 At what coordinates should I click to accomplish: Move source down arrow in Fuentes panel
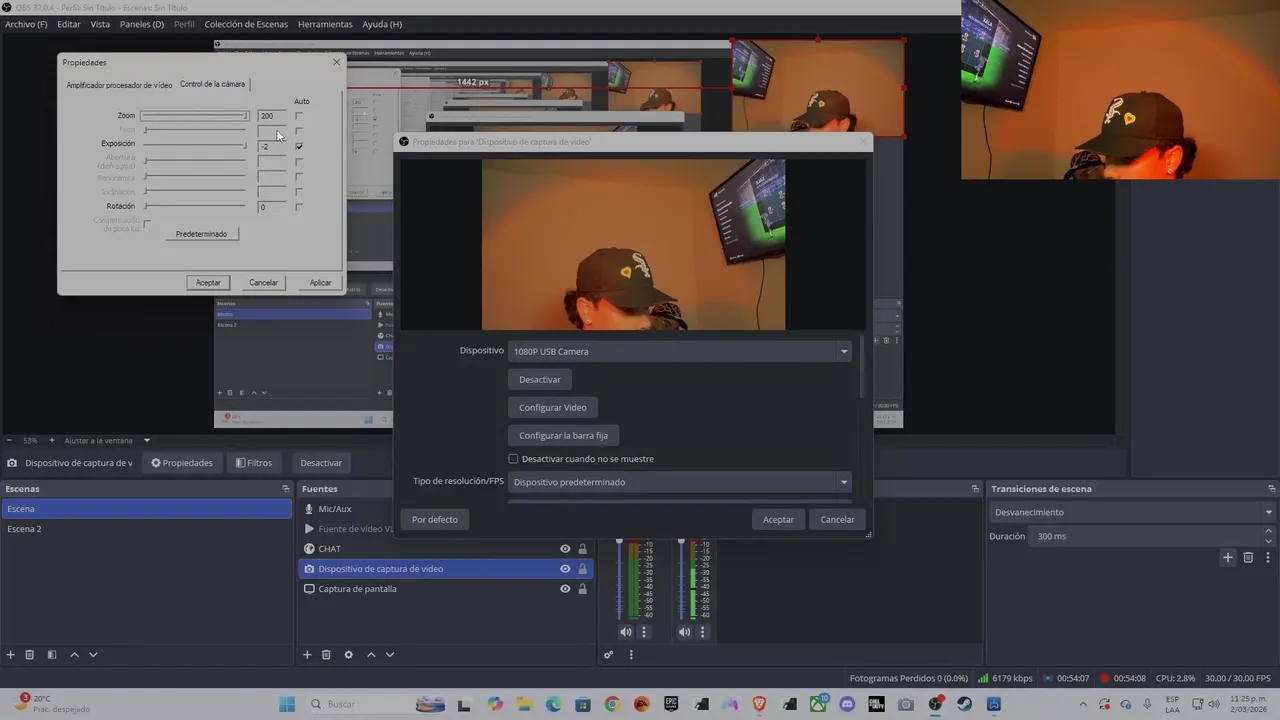[x=390, y=655]
